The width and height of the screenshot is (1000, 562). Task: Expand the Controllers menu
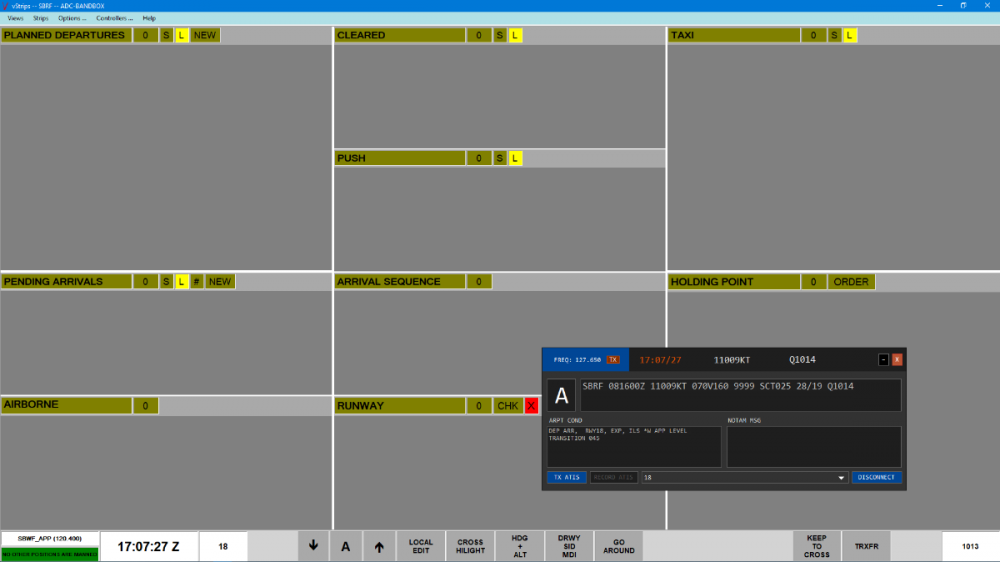point(114,18)
